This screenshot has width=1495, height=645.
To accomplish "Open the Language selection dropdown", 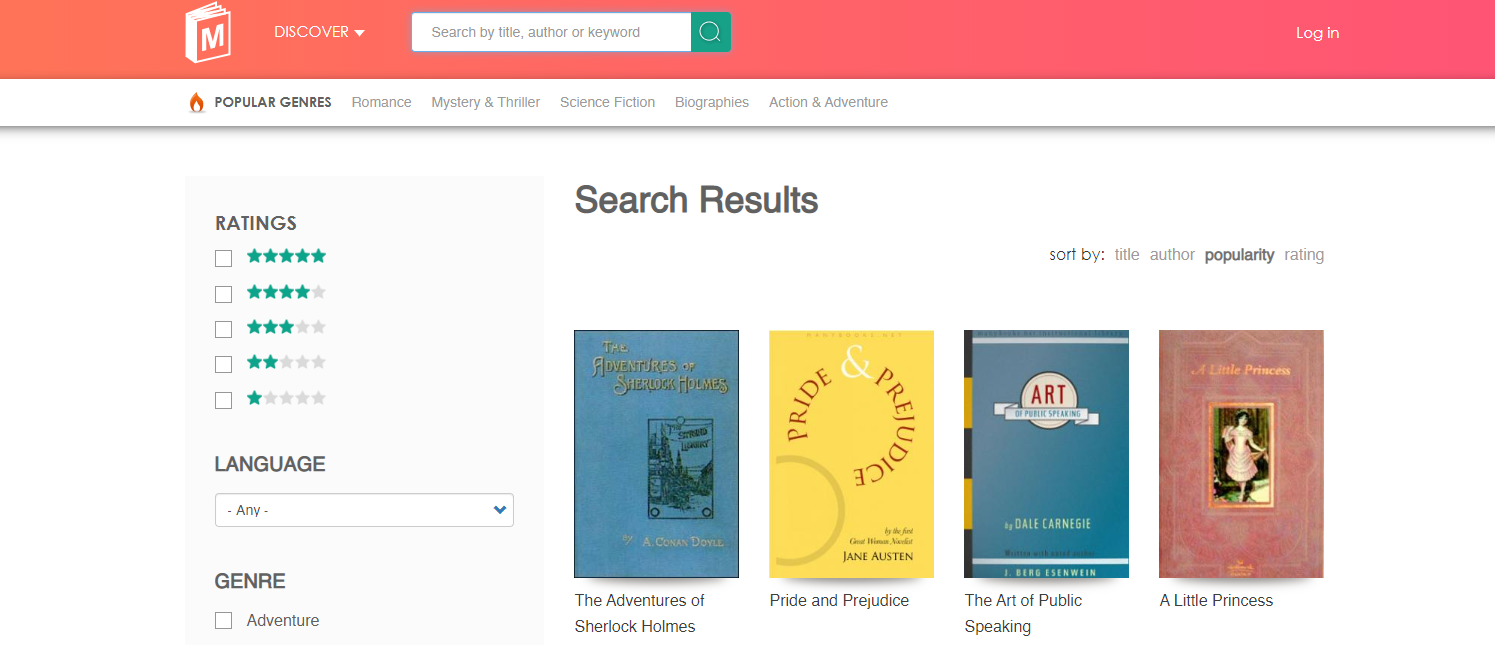I will 364,510.
